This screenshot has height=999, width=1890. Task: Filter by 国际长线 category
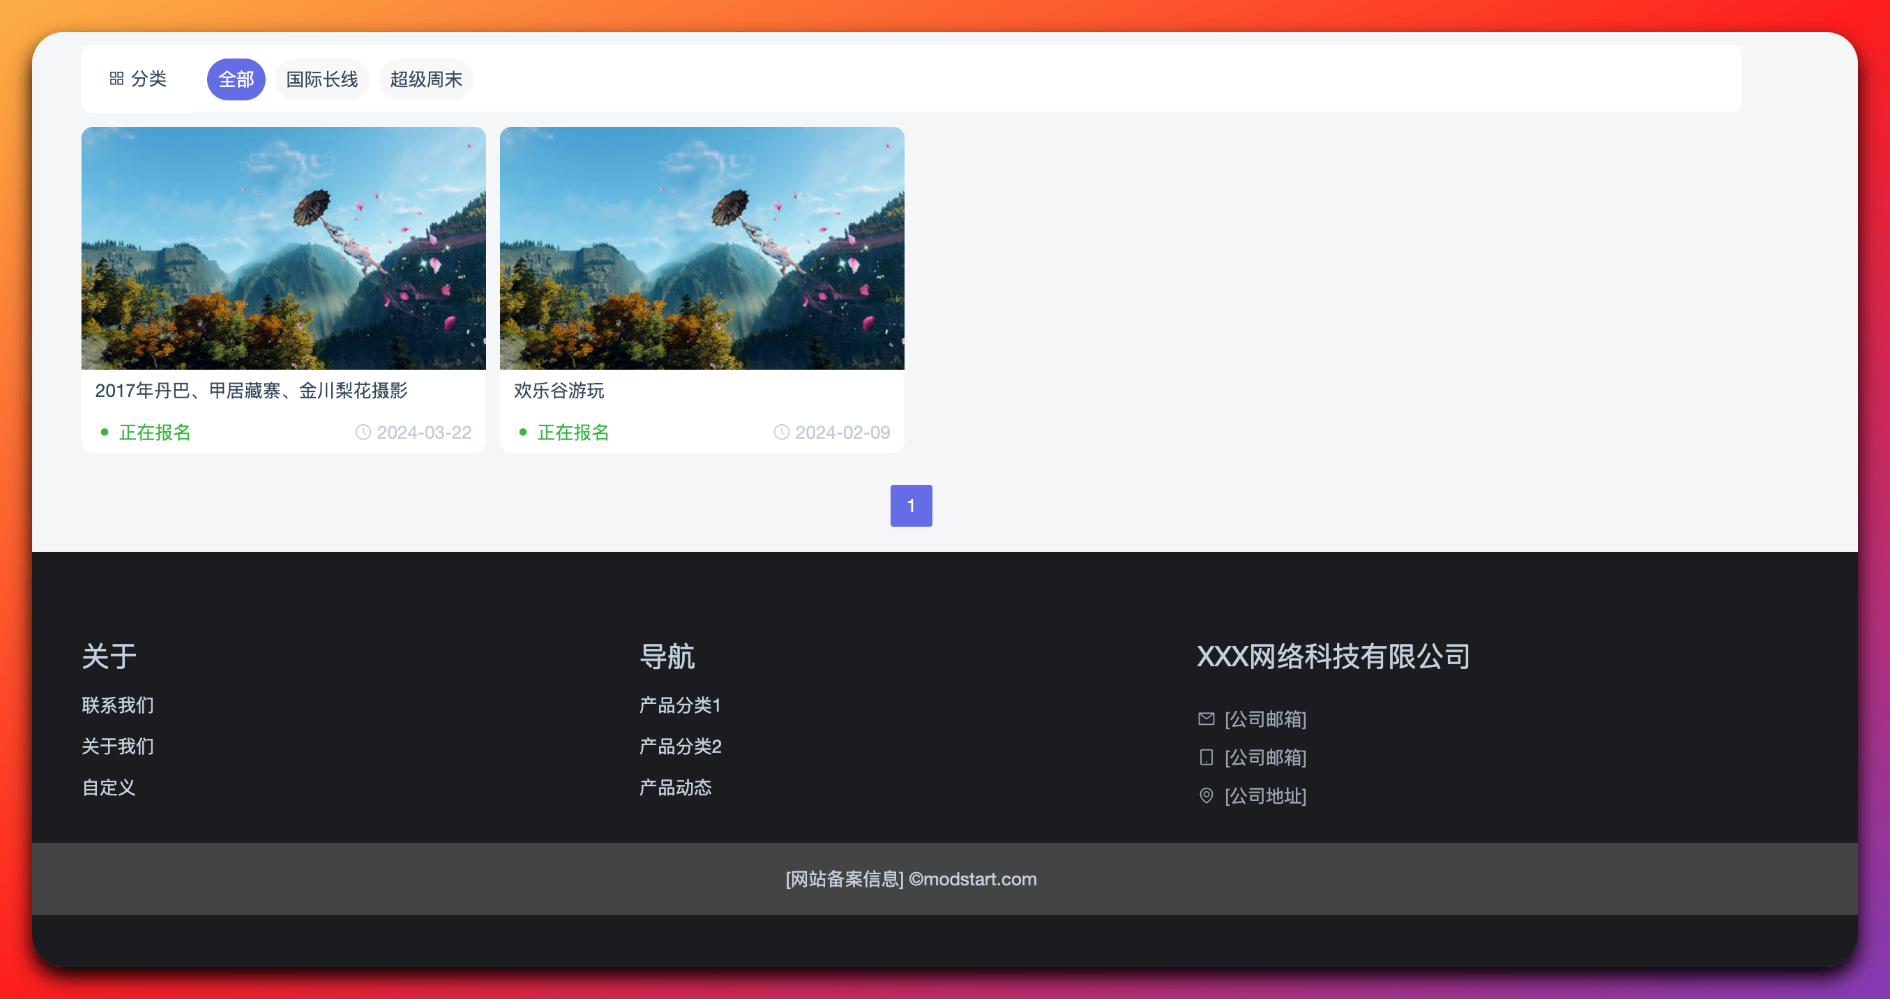tap(322, 80)
